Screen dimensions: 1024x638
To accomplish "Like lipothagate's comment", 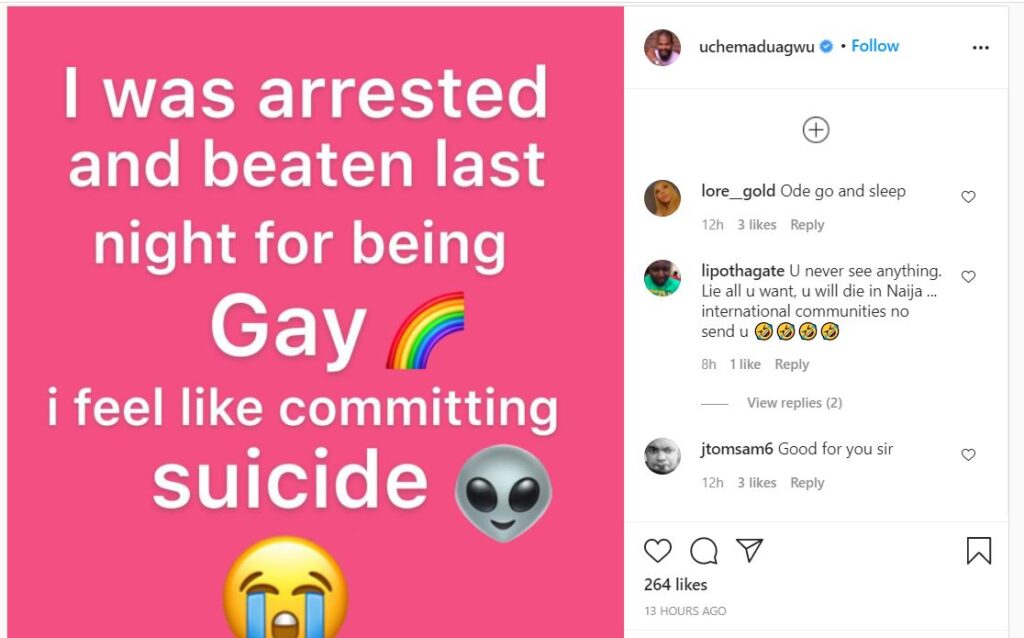I will (x=968, y=276).
